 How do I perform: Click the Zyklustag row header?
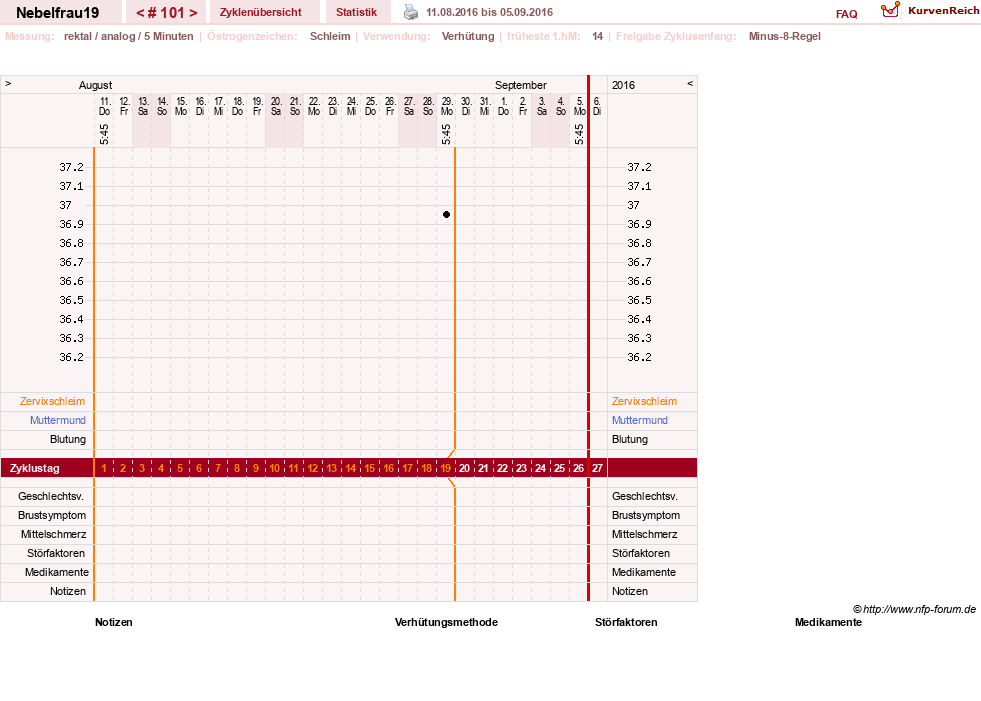tap(34, 468)
